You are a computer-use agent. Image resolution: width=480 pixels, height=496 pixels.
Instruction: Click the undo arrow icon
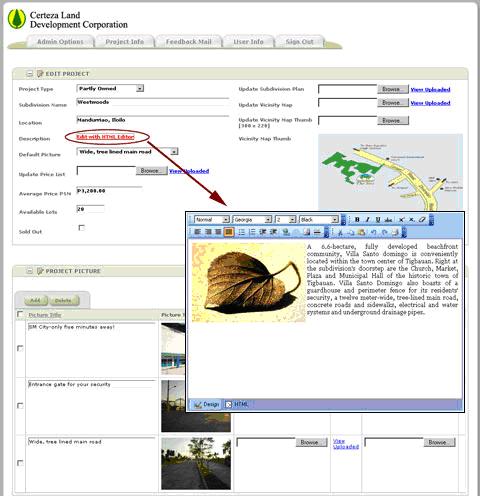coord(374,232)
